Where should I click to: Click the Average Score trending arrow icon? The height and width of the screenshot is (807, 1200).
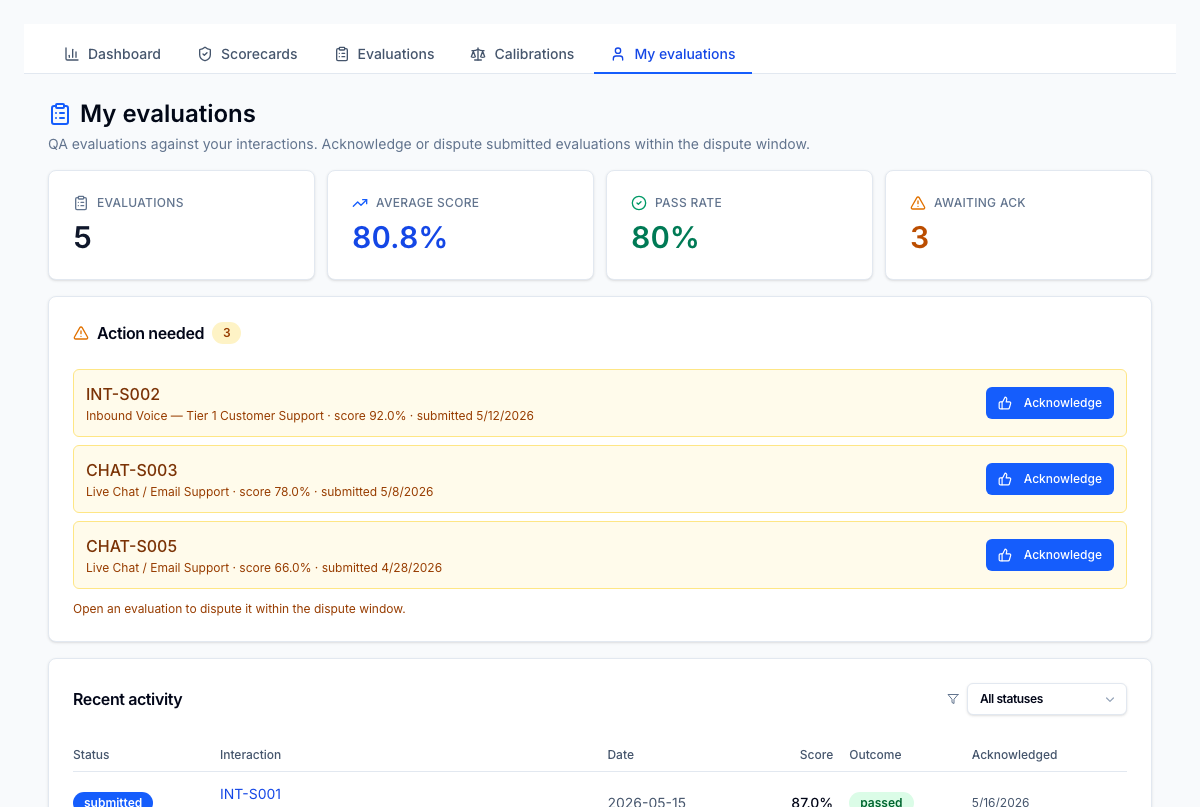[360, 203]
